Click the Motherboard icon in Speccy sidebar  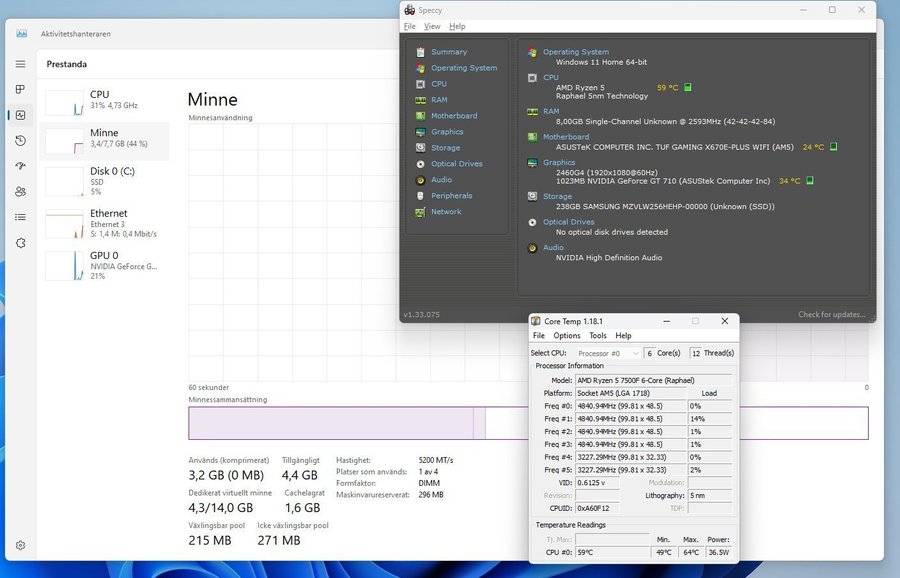point(420,116)
